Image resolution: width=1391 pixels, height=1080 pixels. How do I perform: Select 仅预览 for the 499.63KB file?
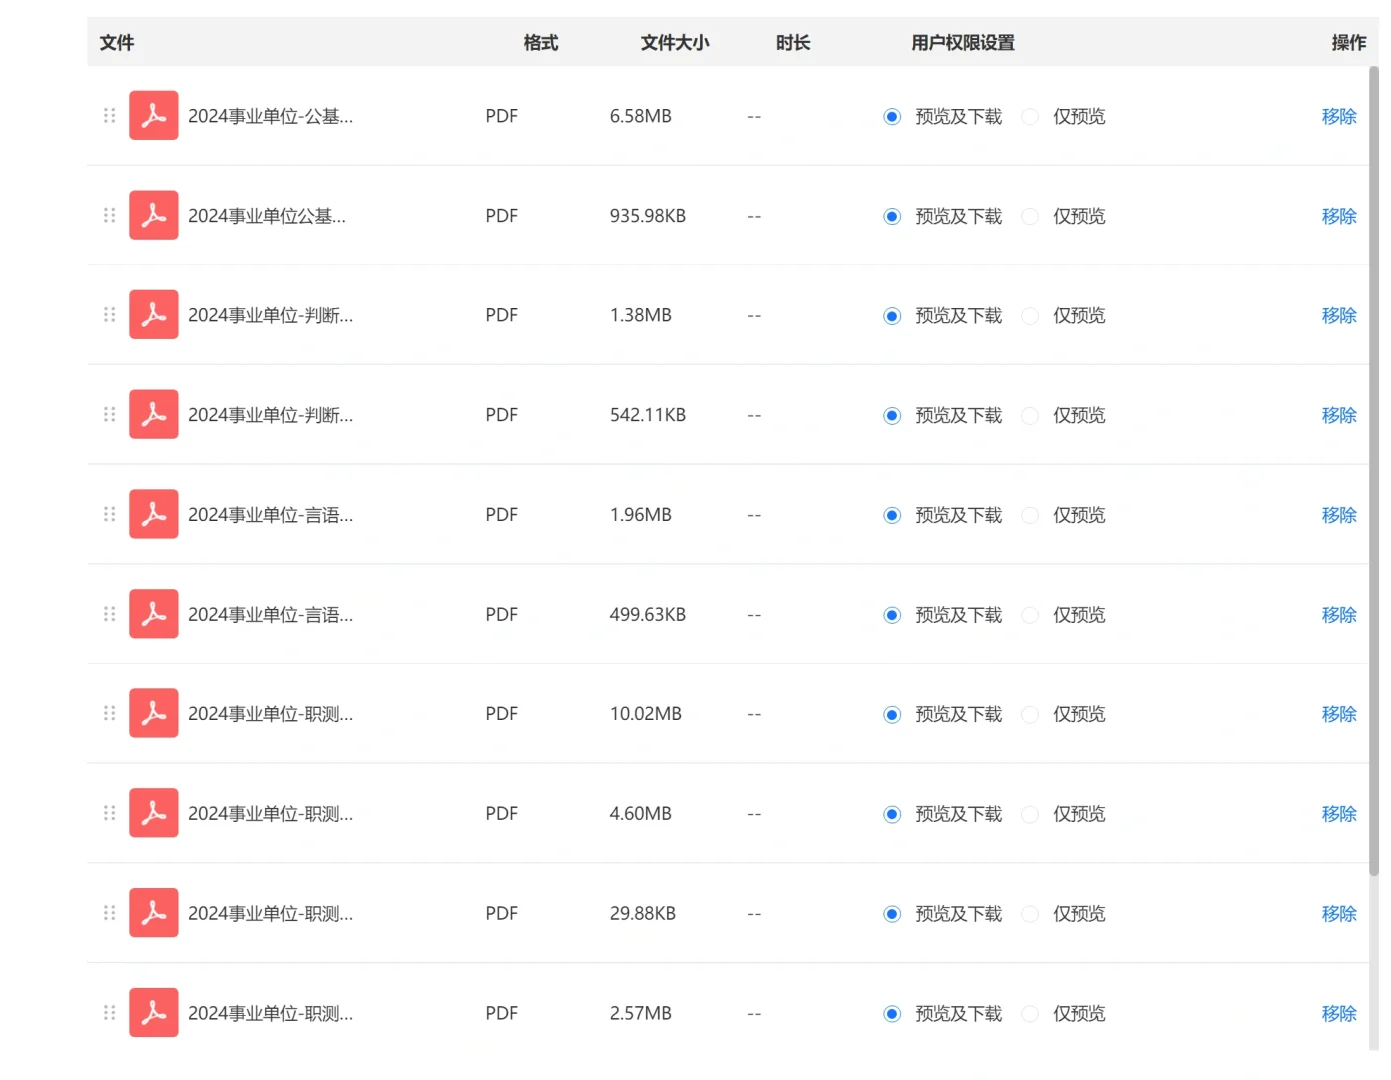(x=1030, y=615)
